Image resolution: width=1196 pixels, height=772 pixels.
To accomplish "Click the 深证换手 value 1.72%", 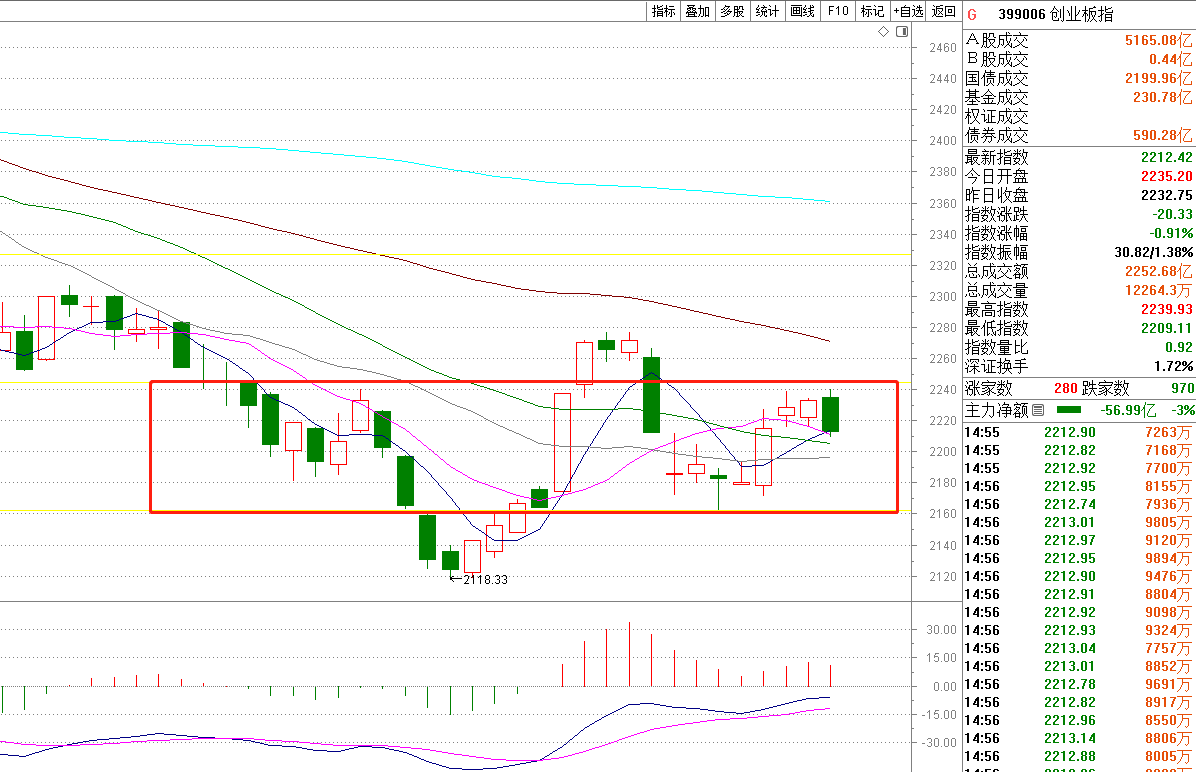I will click(1174, 366).
